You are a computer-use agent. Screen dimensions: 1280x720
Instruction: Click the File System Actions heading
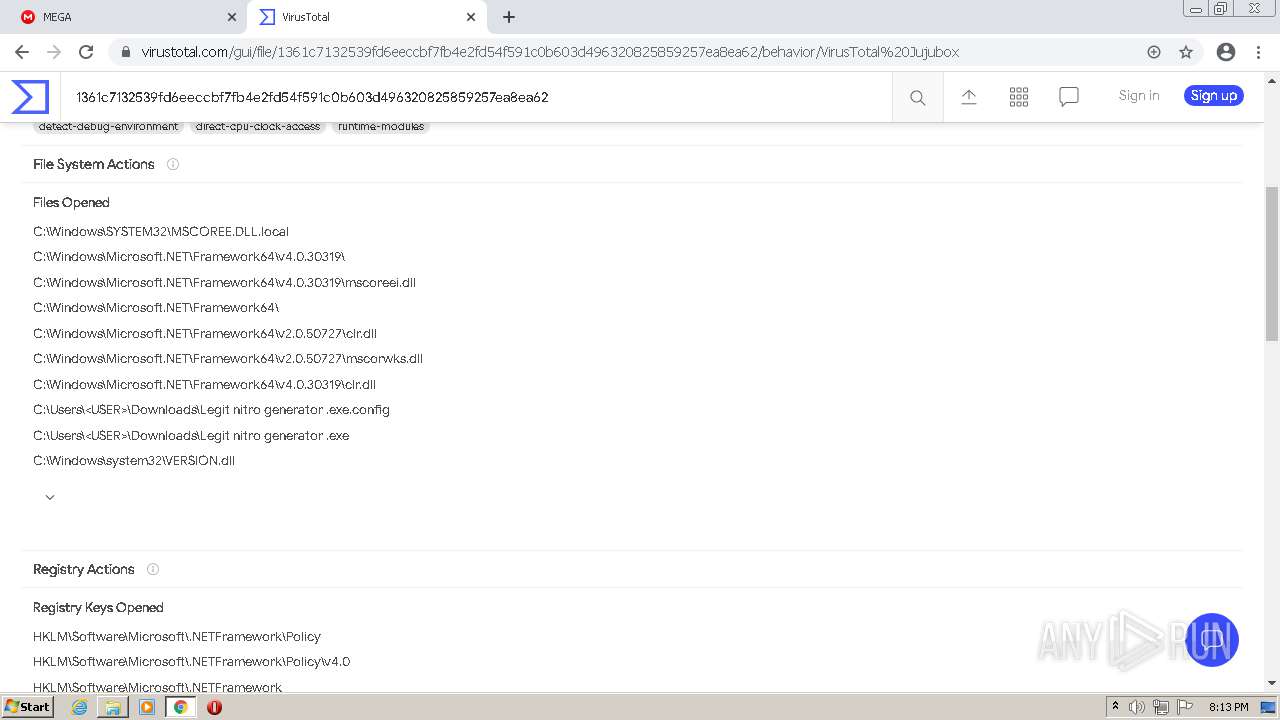(94, 164)
